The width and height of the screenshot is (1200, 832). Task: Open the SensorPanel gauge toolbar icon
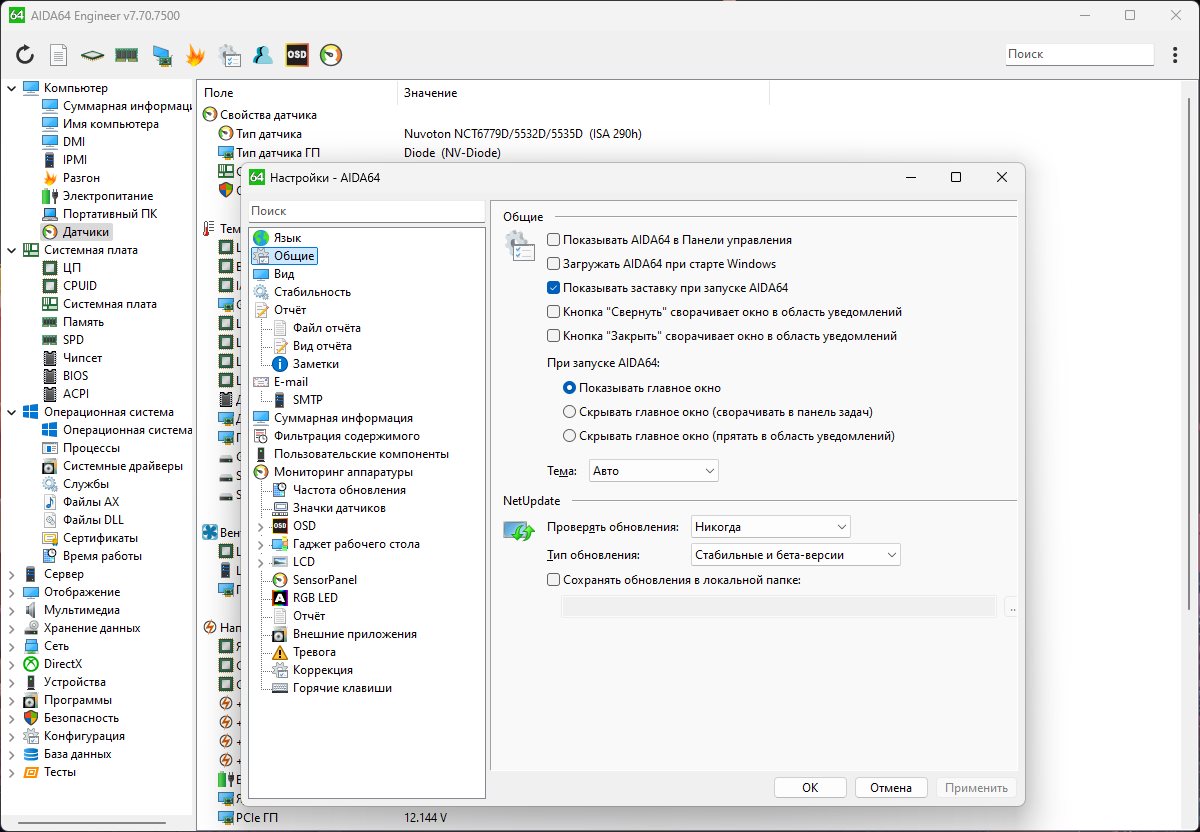pyautogui.click(x=331, y=55)
